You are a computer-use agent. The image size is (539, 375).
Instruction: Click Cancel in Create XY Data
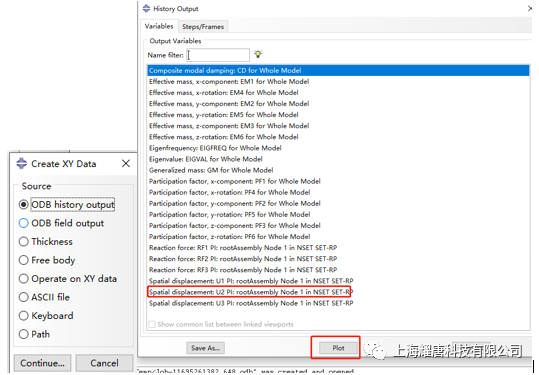104,363
